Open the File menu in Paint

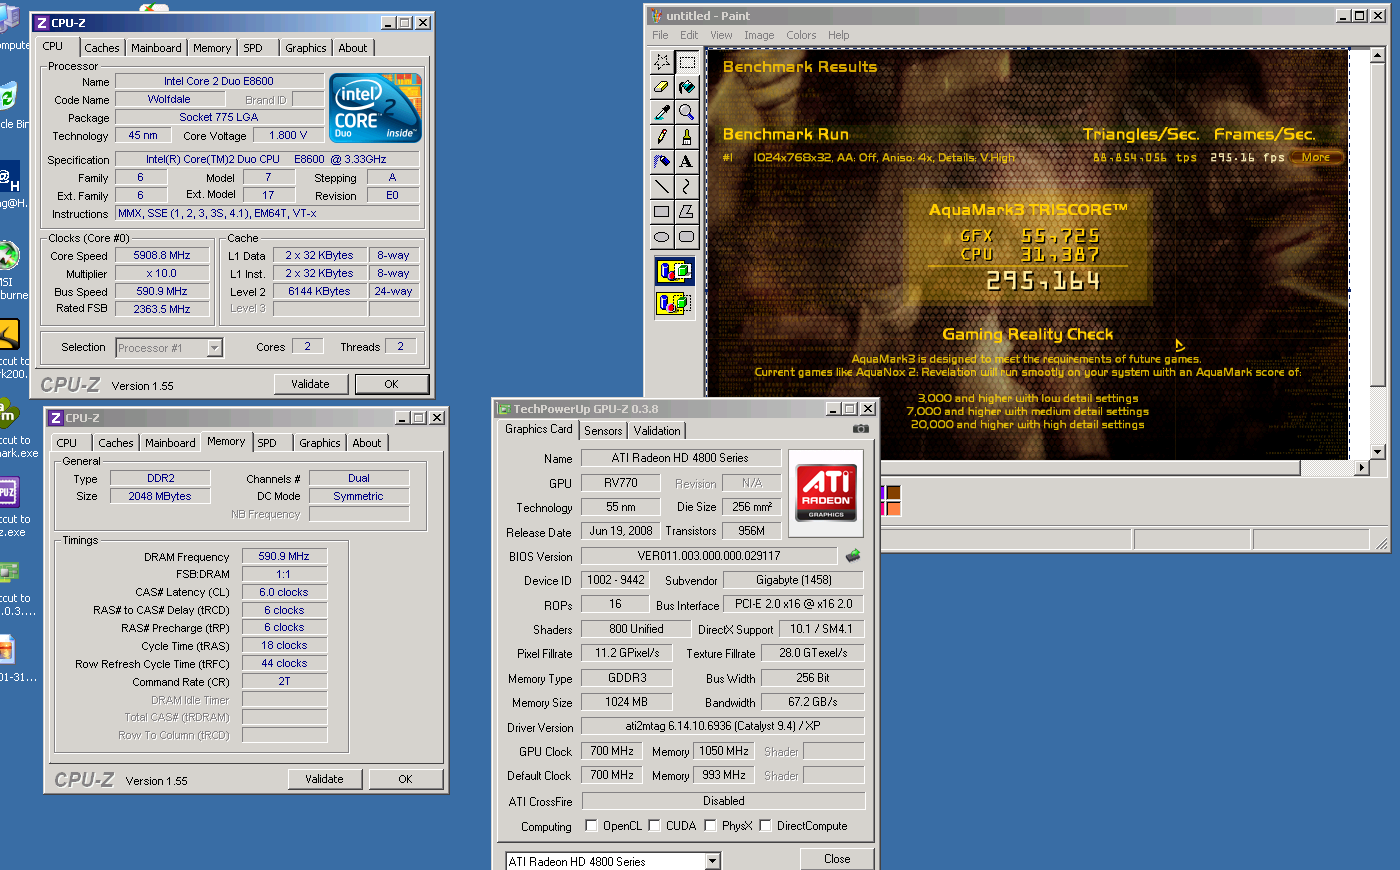pyautogui.click(x=660, y=35)
